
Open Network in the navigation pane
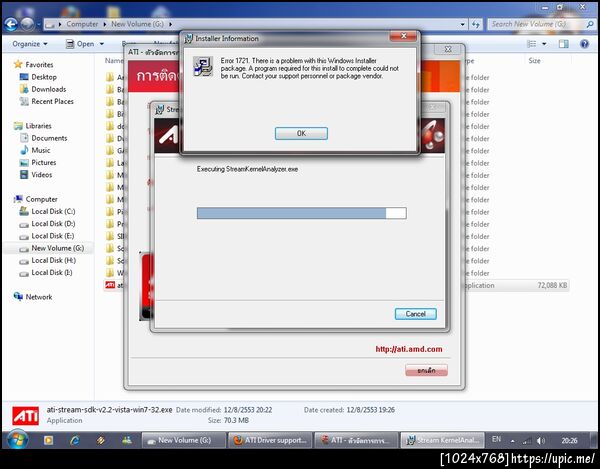[x=39, y=297]
